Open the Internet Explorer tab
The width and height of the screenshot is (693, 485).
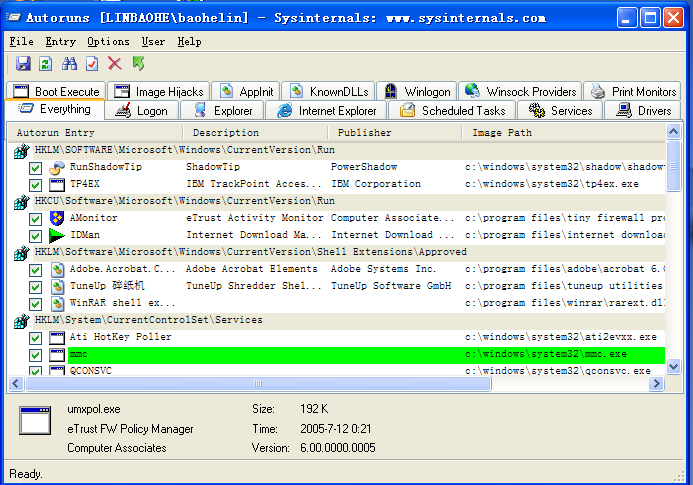coord(326,111)
